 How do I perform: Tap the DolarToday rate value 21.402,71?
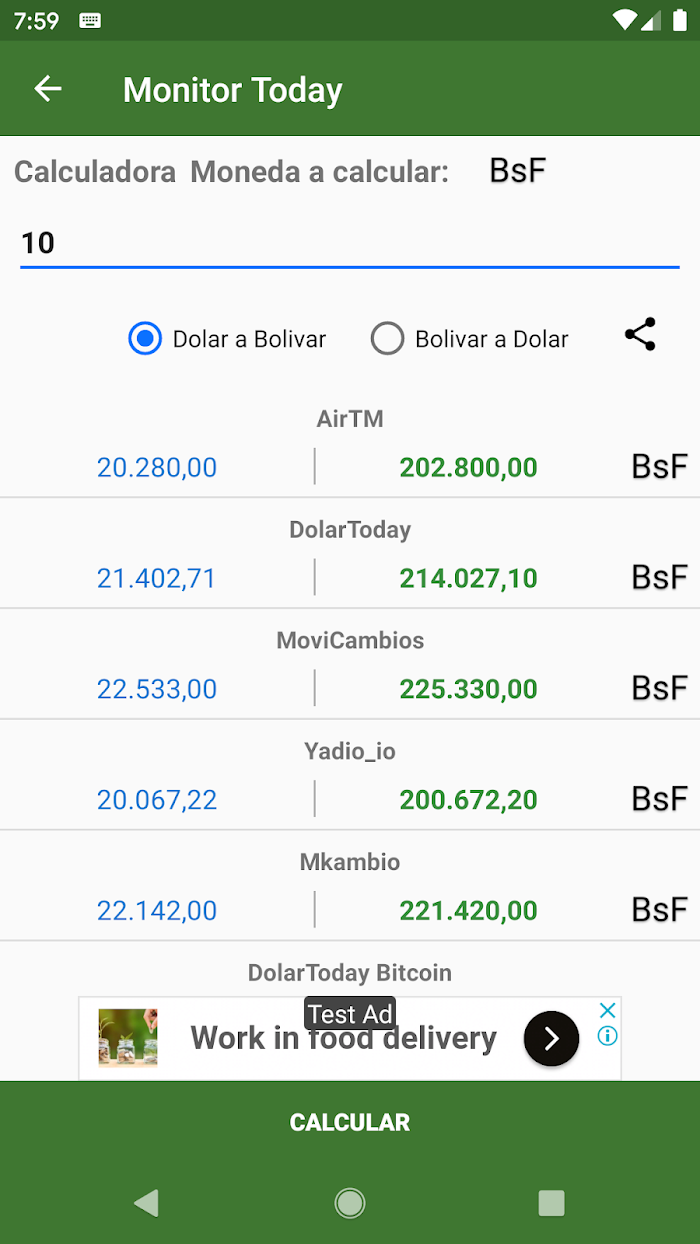(x=156, y=578)
